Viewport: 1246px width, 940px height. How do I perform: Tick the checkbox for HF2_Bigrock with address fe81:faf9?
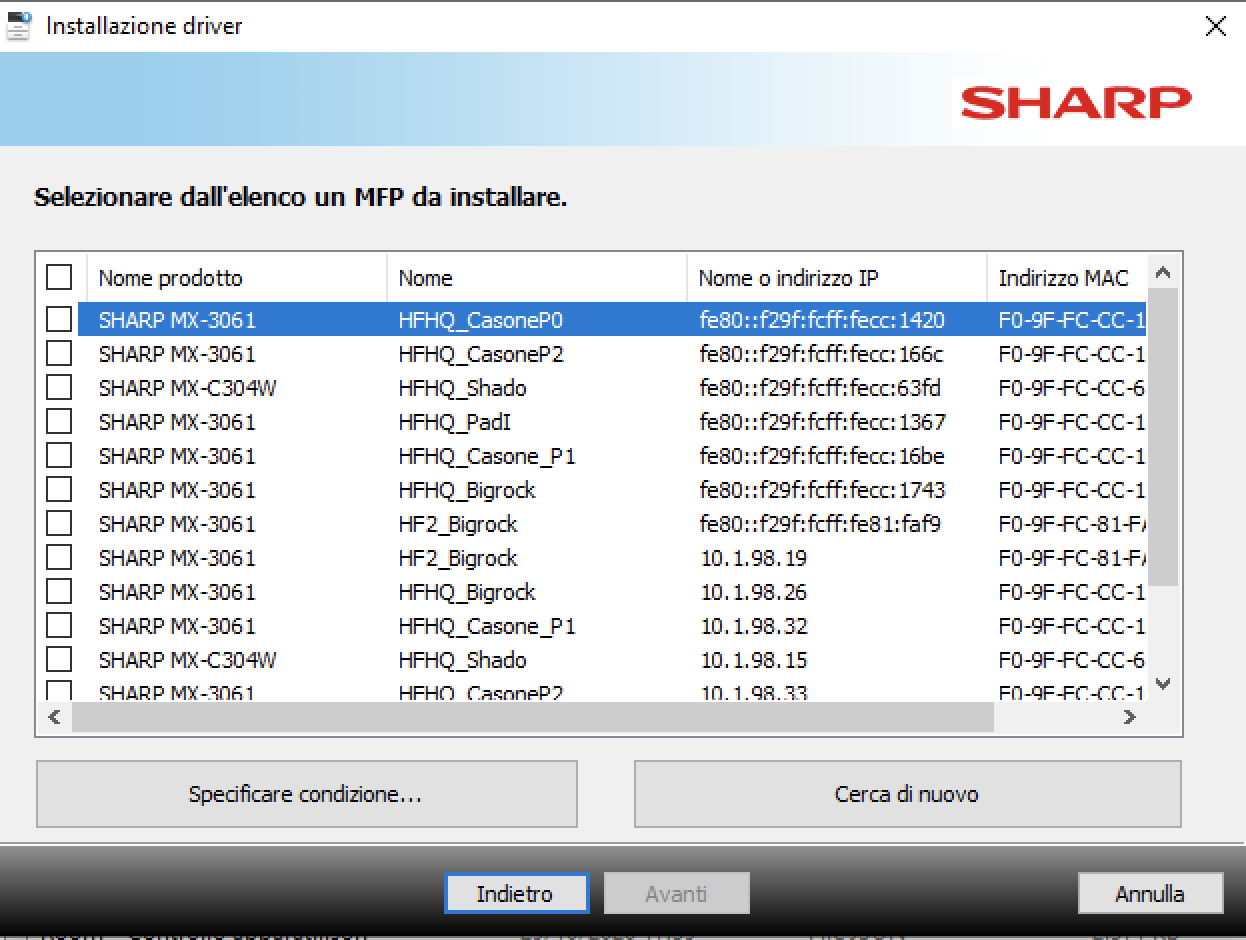click(59, 523)
